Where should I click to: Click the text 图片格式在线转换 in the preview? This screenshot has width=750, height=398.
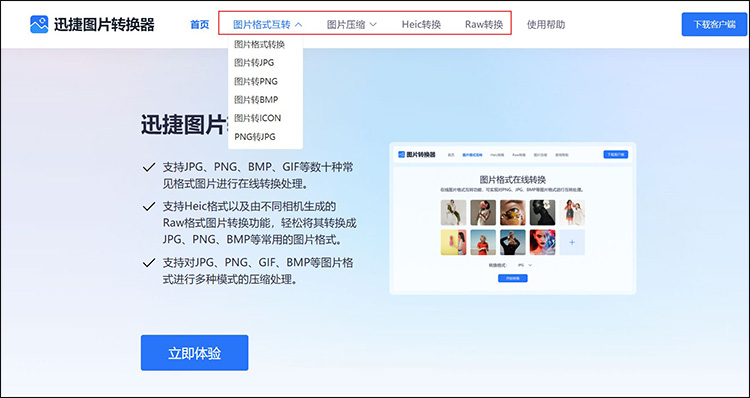(x=513, y=180)
